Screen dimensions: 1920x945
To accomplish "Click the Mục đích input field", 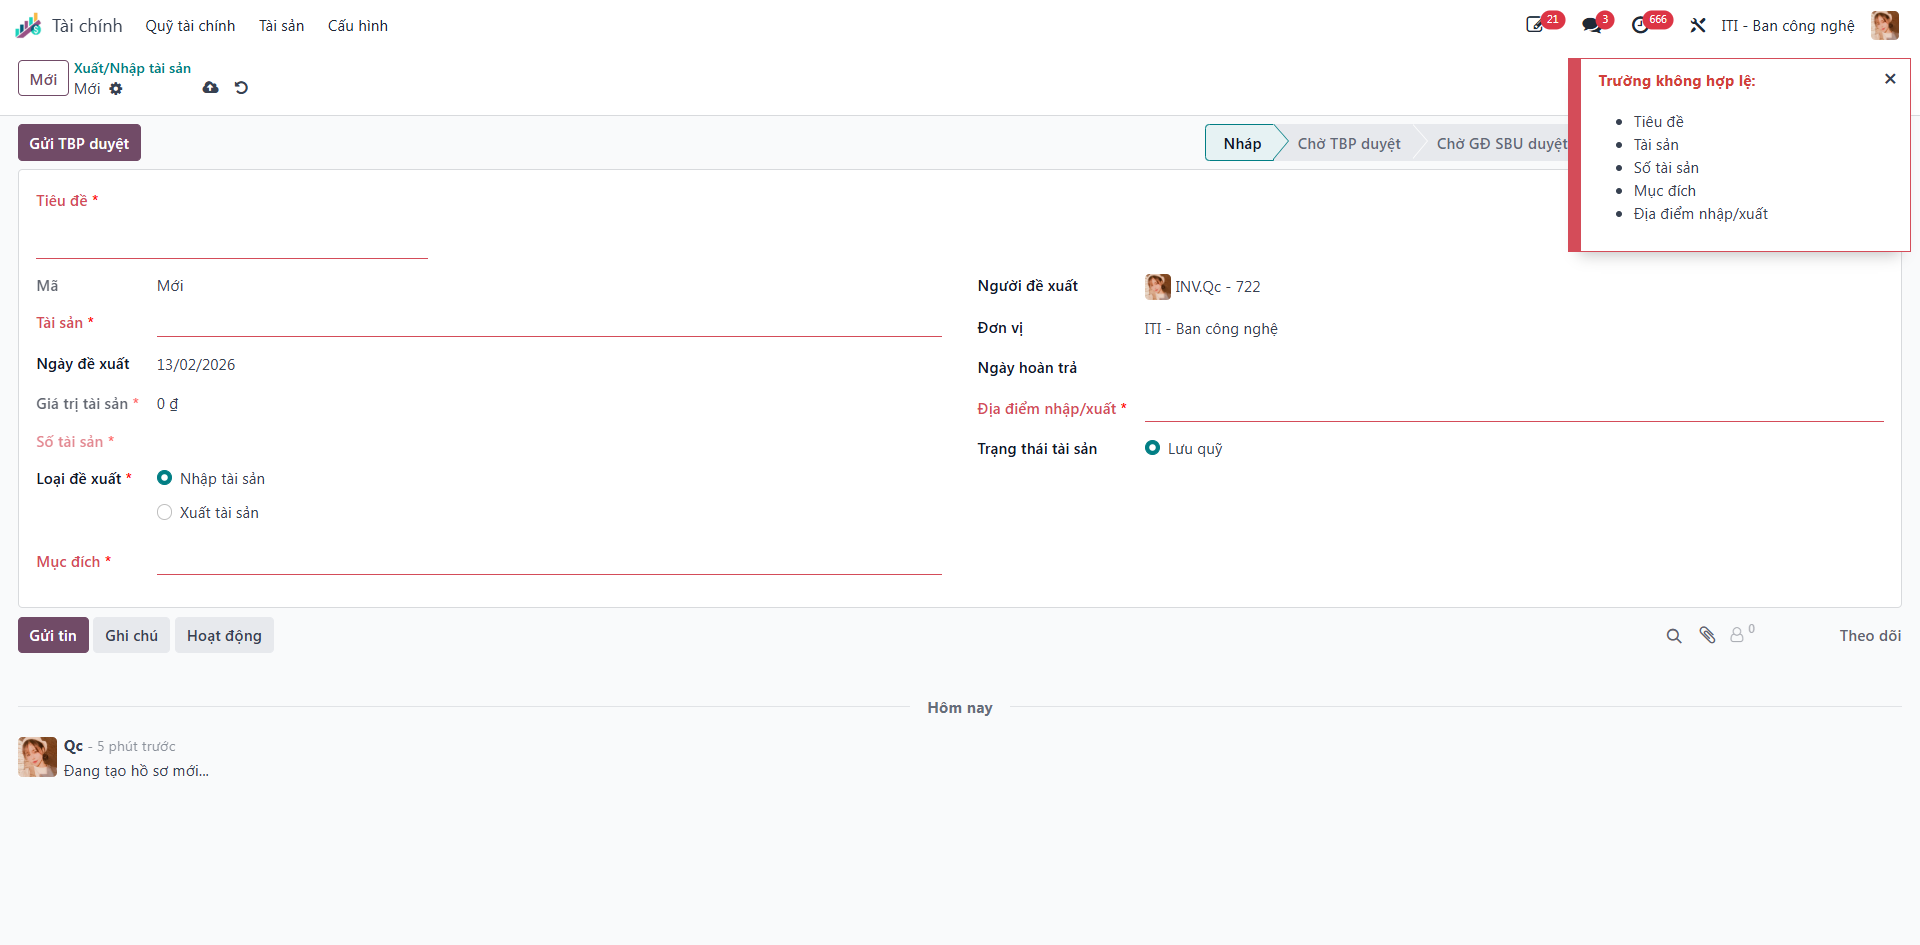I will (549, 561).
